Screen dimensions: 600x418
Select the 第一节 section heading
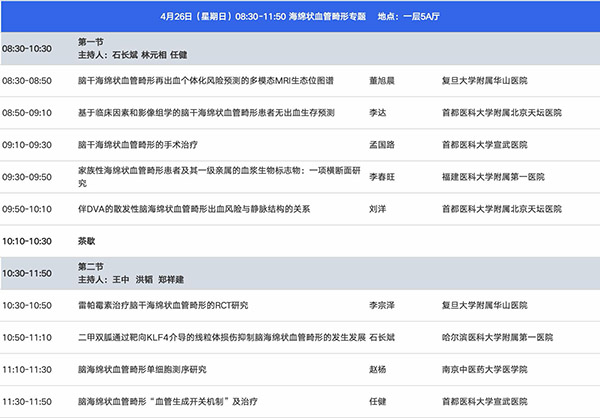tap(91, 42)
